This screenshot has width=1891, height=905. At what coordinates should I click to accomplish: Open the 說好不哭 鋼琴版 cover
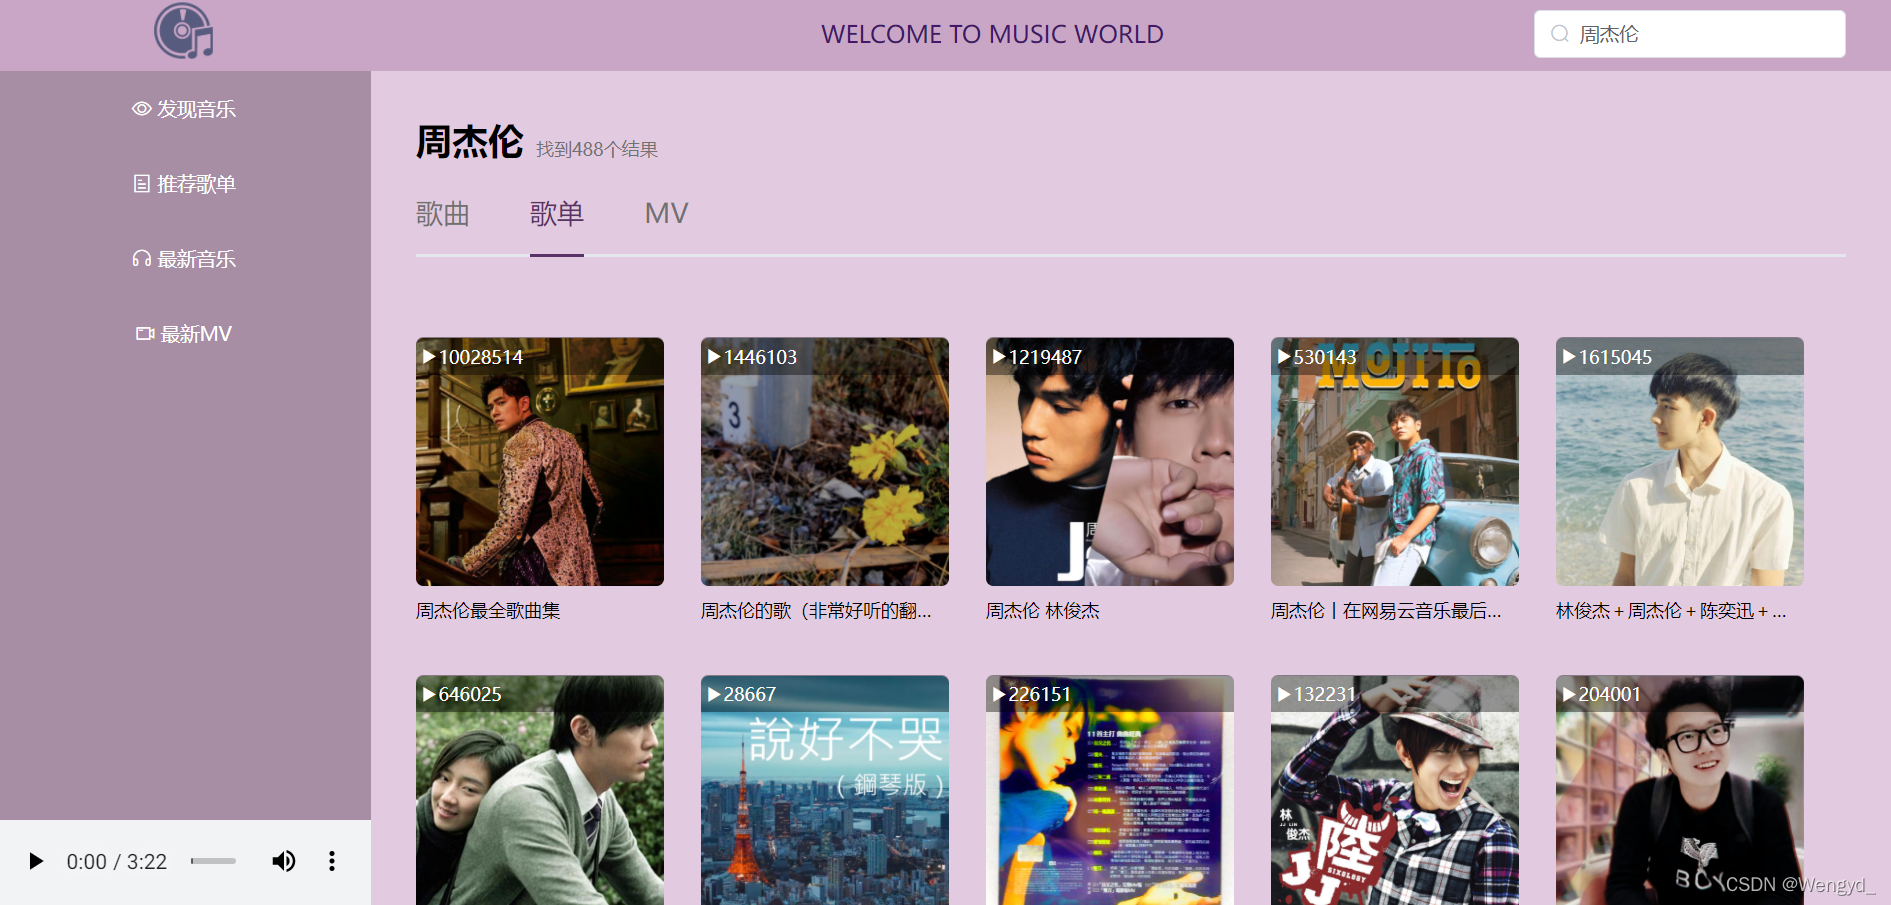(x=825, y=790)
